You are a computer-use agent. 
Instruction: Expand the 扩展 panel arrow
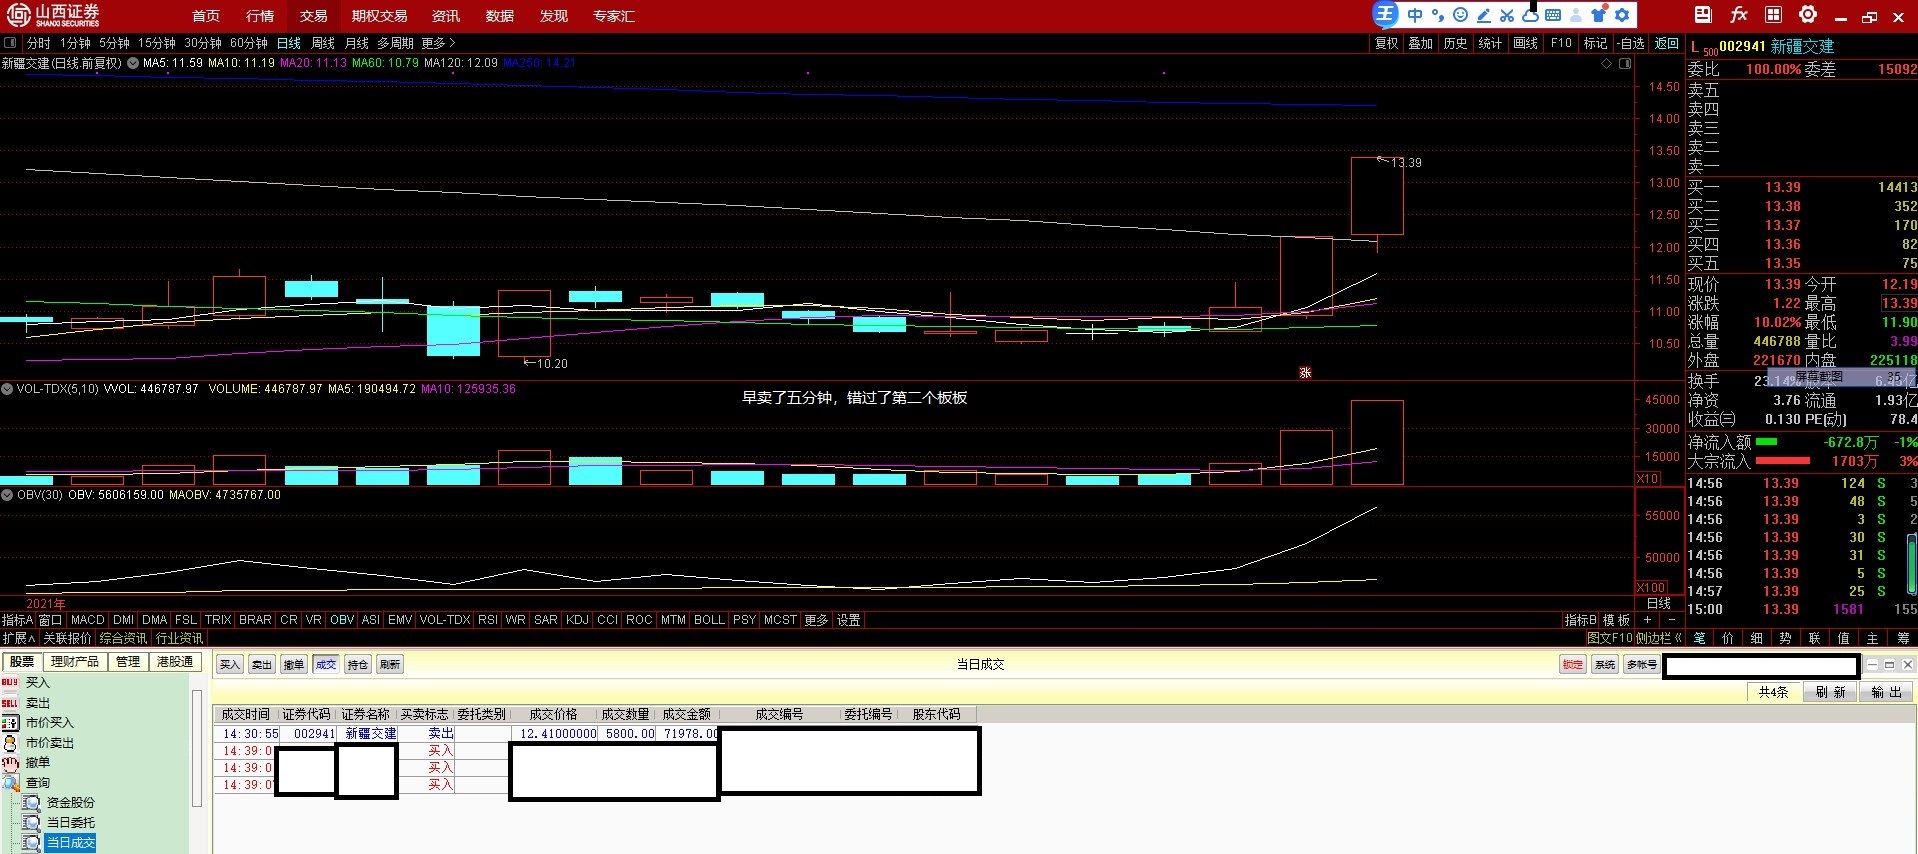[x=19, y=638]
